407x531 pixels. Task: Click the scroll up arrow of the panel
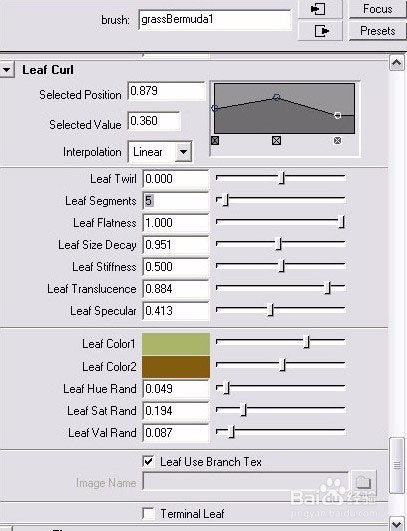[397, 63]
